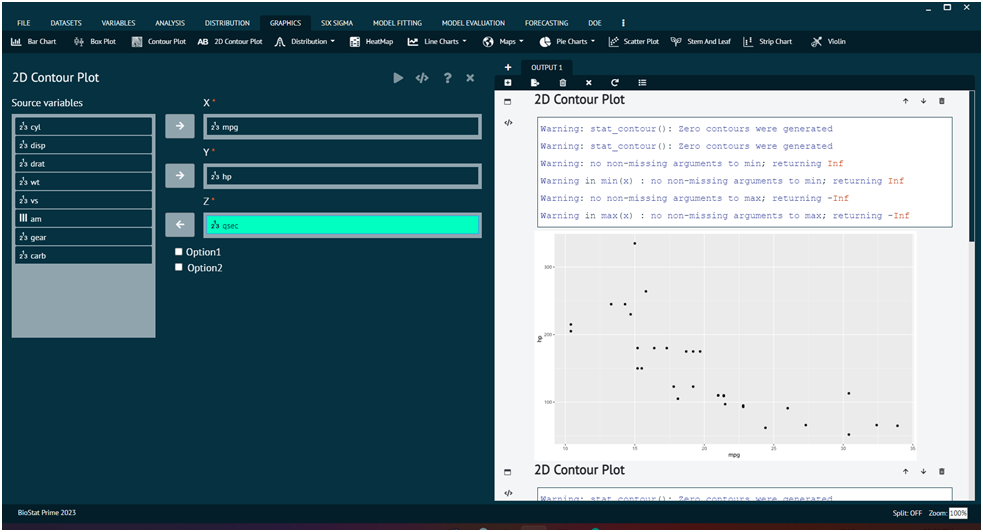Select the 2D Contour Plot tool
This screenshot has height=532, width=983.
(x=230, y=41)
